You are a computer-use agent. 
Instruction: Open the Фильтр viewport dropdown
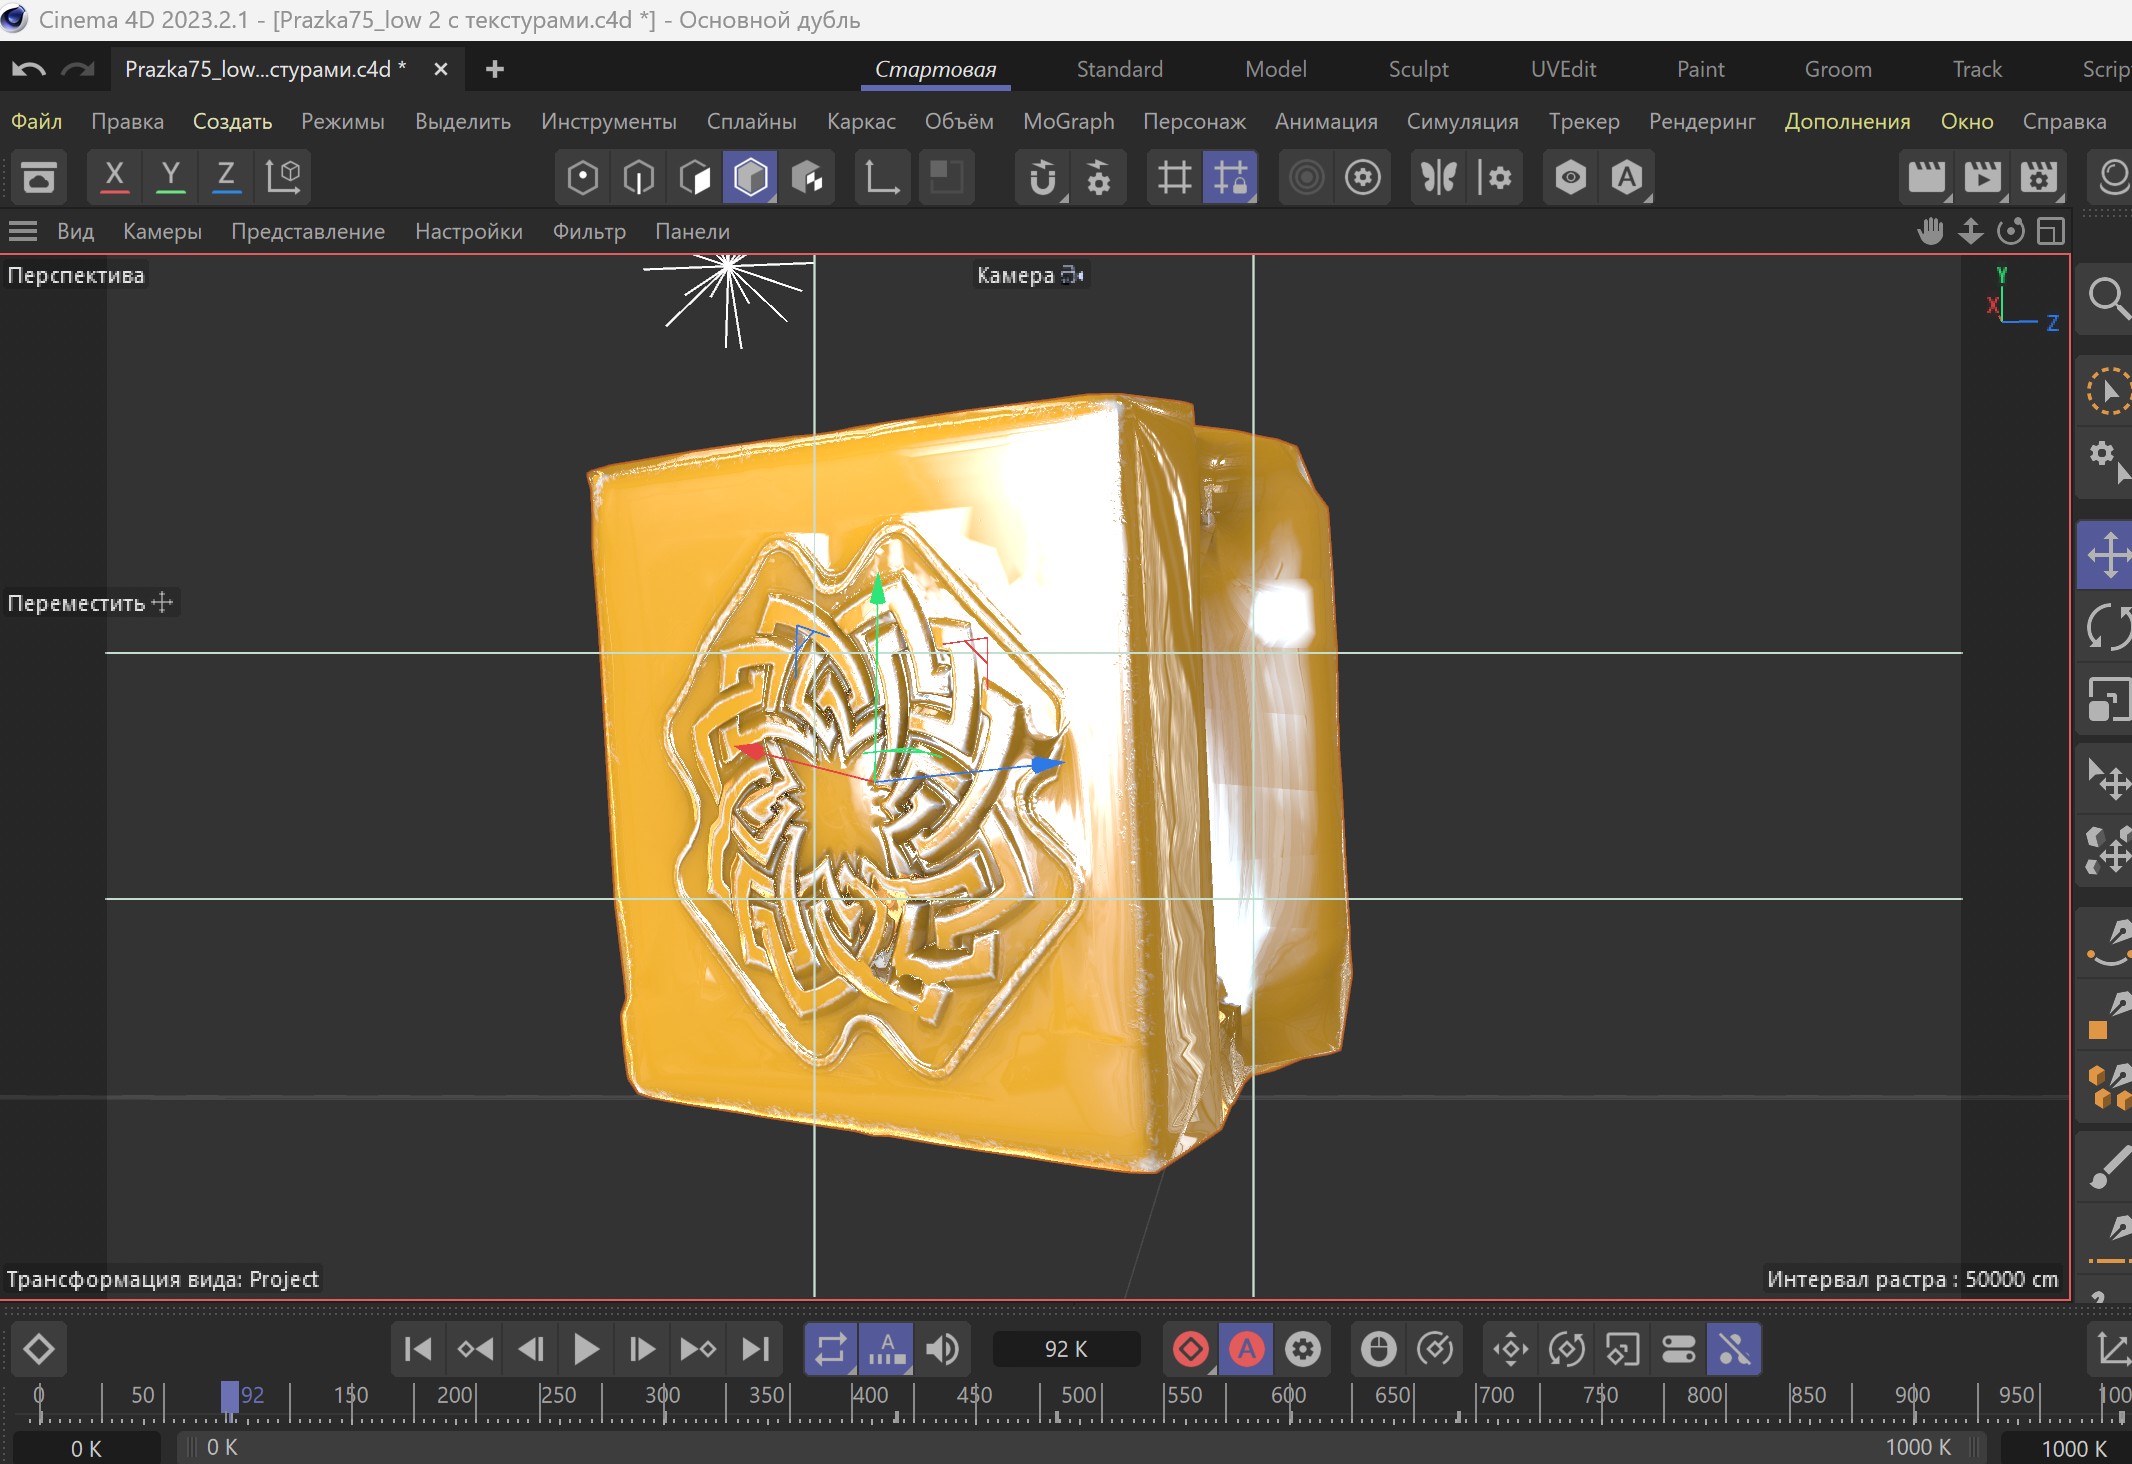click(x=589, y=231)
